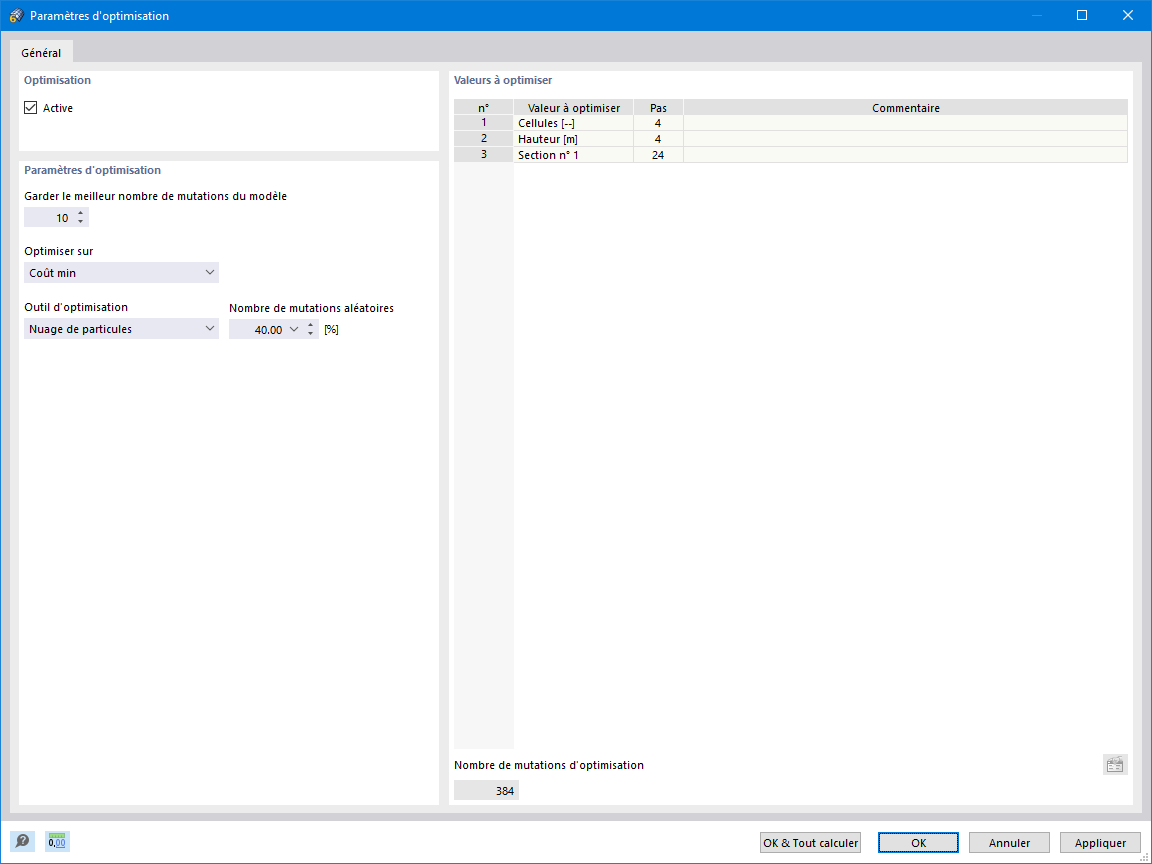Decrease the best mutations count stepper
This screenshot has height=864, width=1152.
81,222
